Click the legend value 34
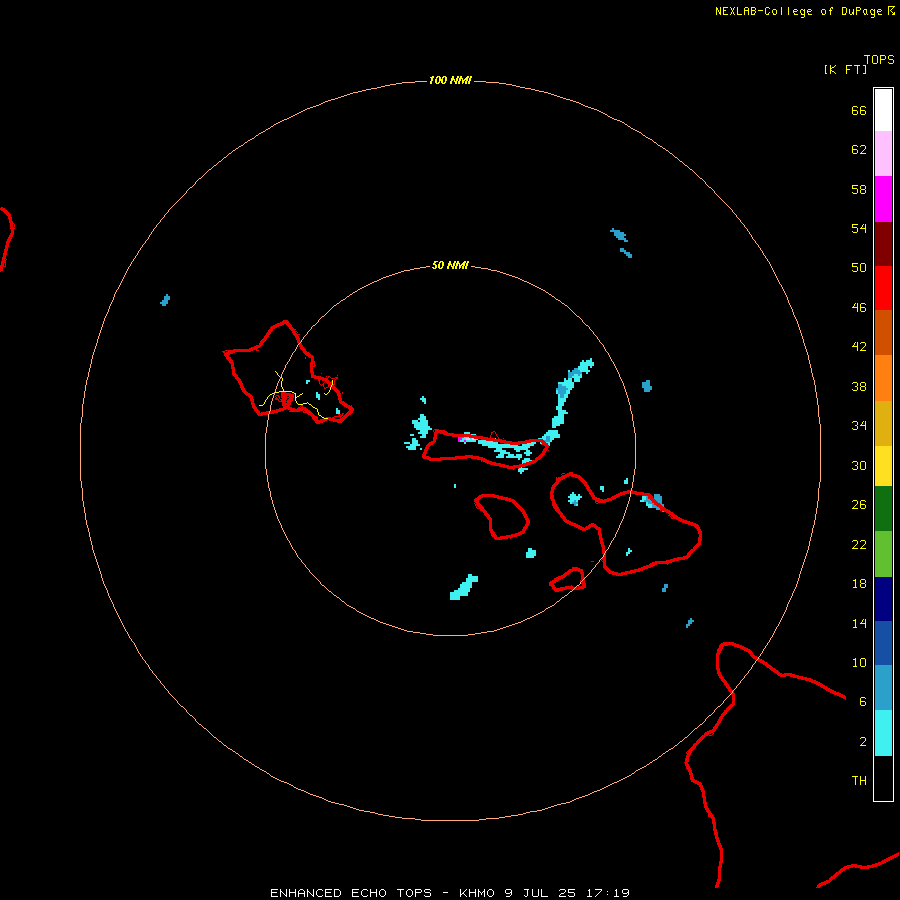The height and width of the screenshot is (900, 900). pyautogui.click(x=859, y=426)
